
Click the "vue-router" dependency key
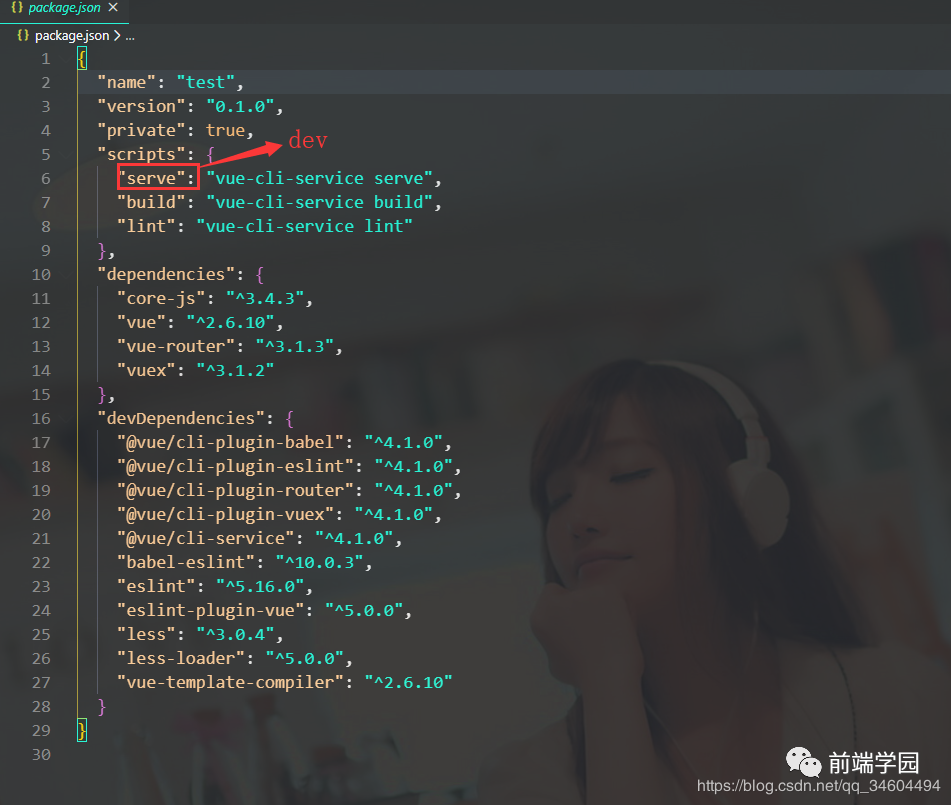point(176,346)
